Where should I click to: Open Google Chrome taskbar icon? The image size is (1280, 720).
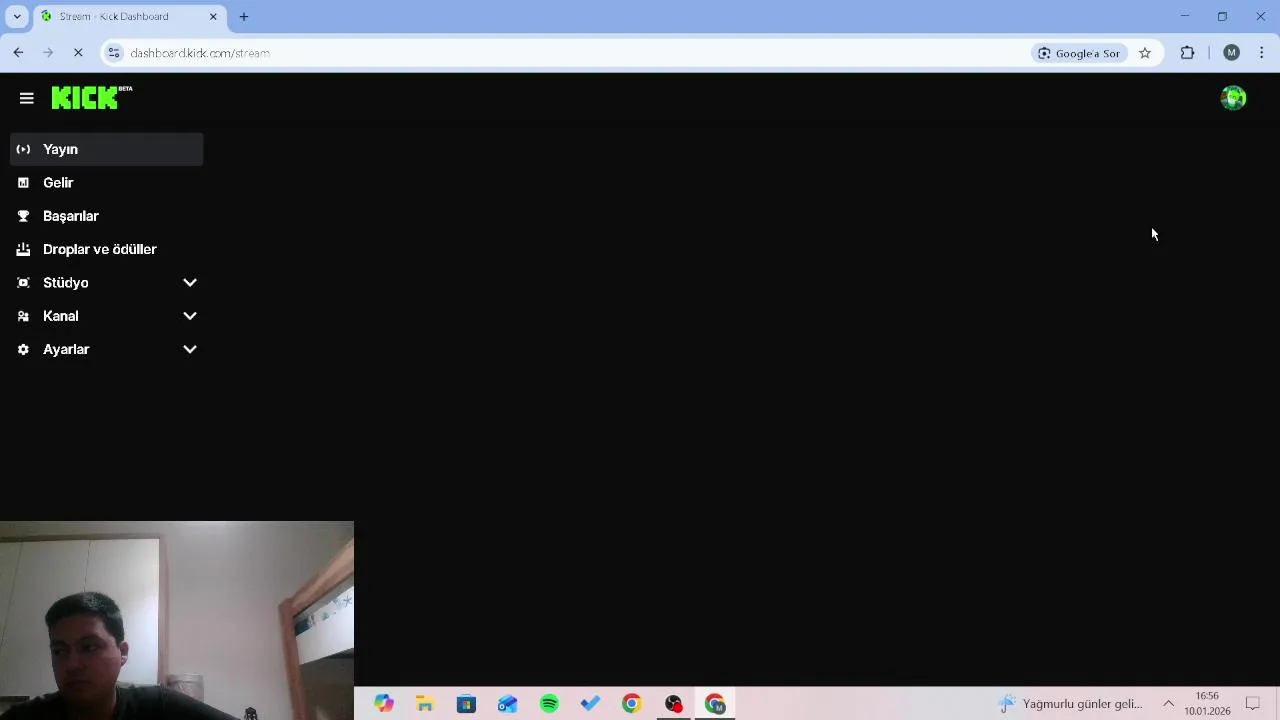coord(631,704)
